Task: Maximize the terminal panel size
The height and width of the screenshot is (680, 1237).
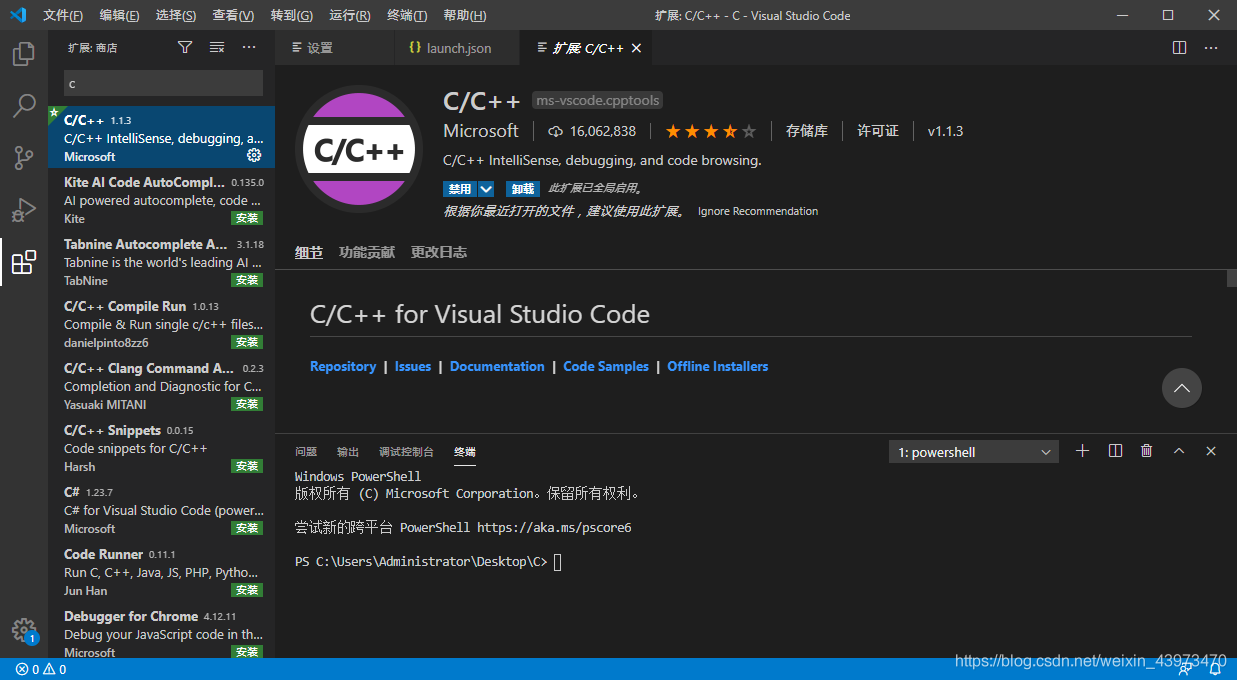Action: point(1179,451)
